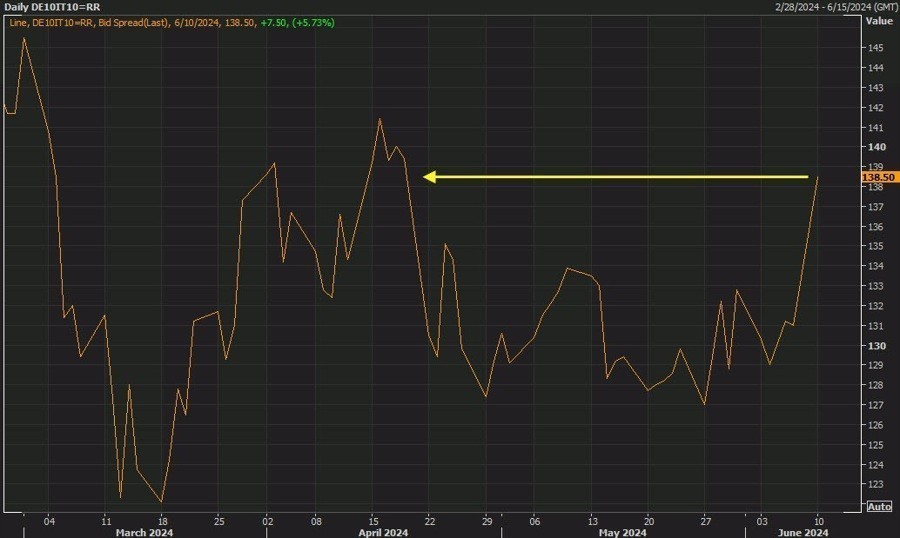This screenshot has width=900, height=538.
Task: Click the Value axis header
Action: (879, 20)
